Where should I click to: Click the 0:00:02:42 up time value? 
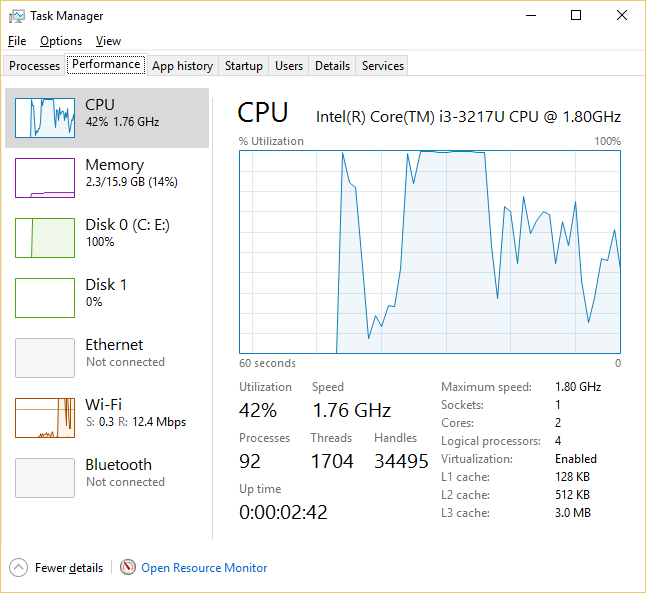click(x=283, y=512)
